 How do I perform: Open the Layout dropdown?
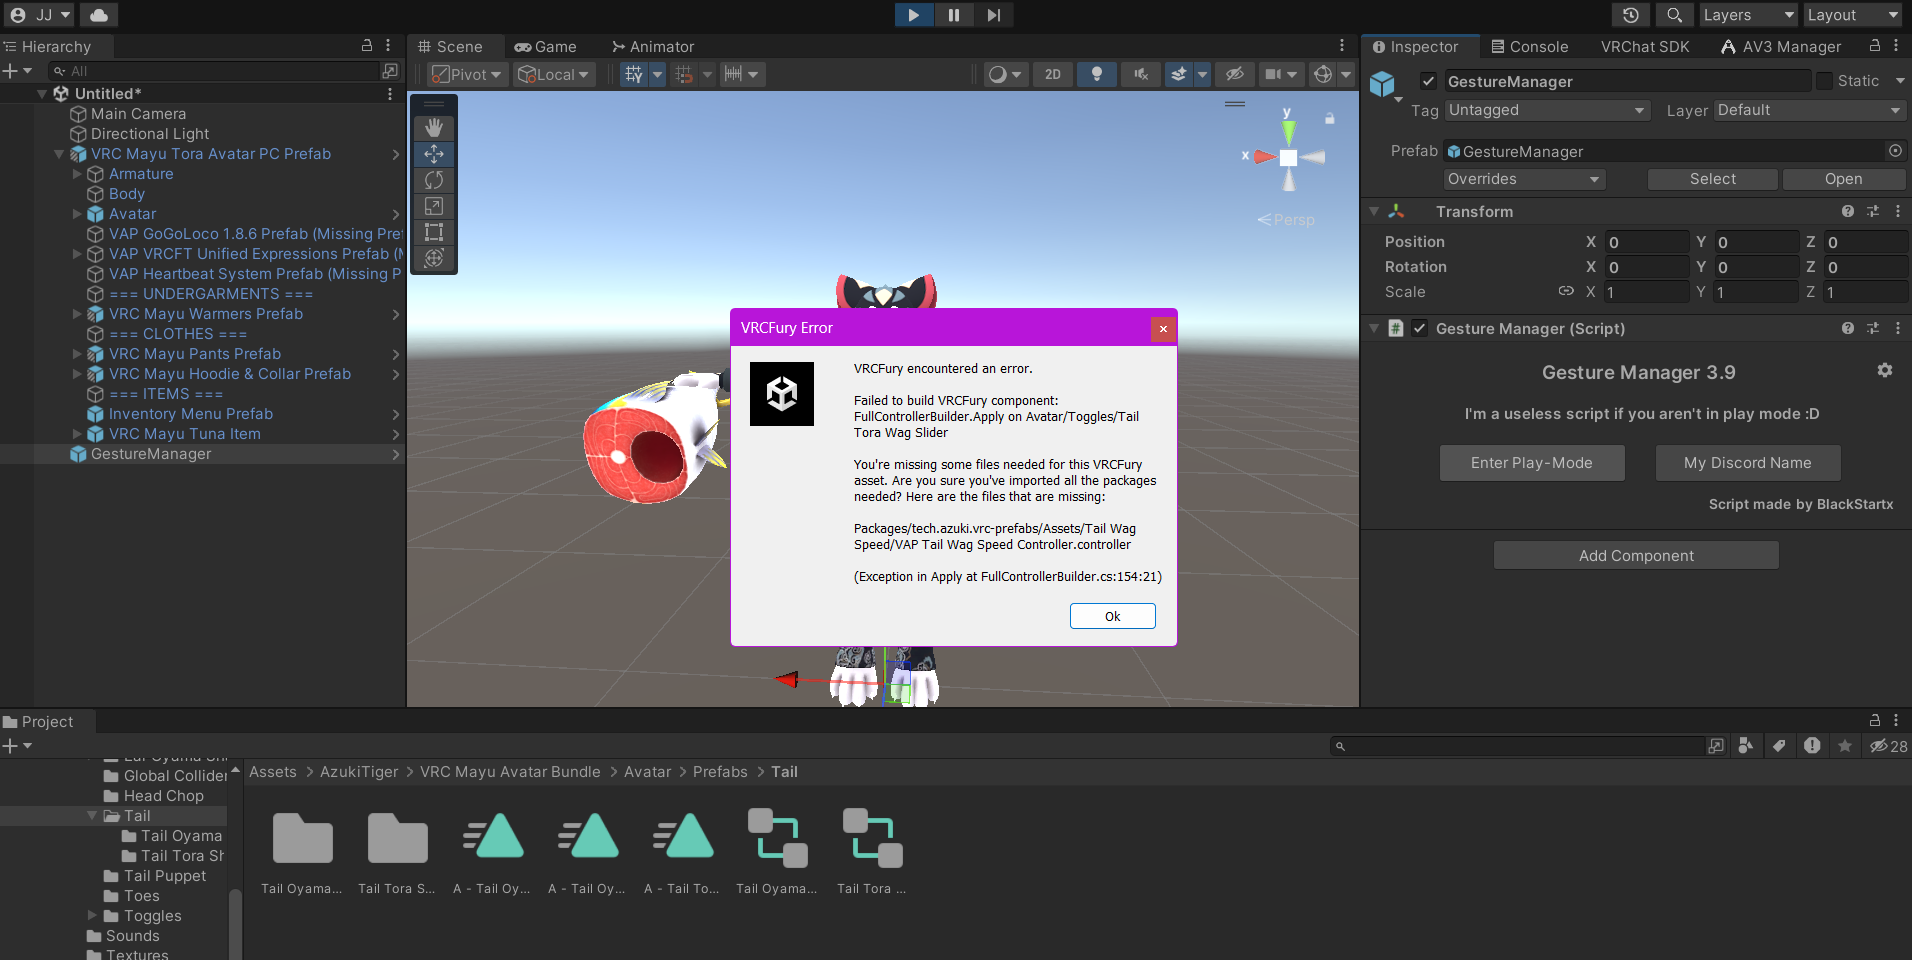pyautogui.click(x=1853, y=15)
